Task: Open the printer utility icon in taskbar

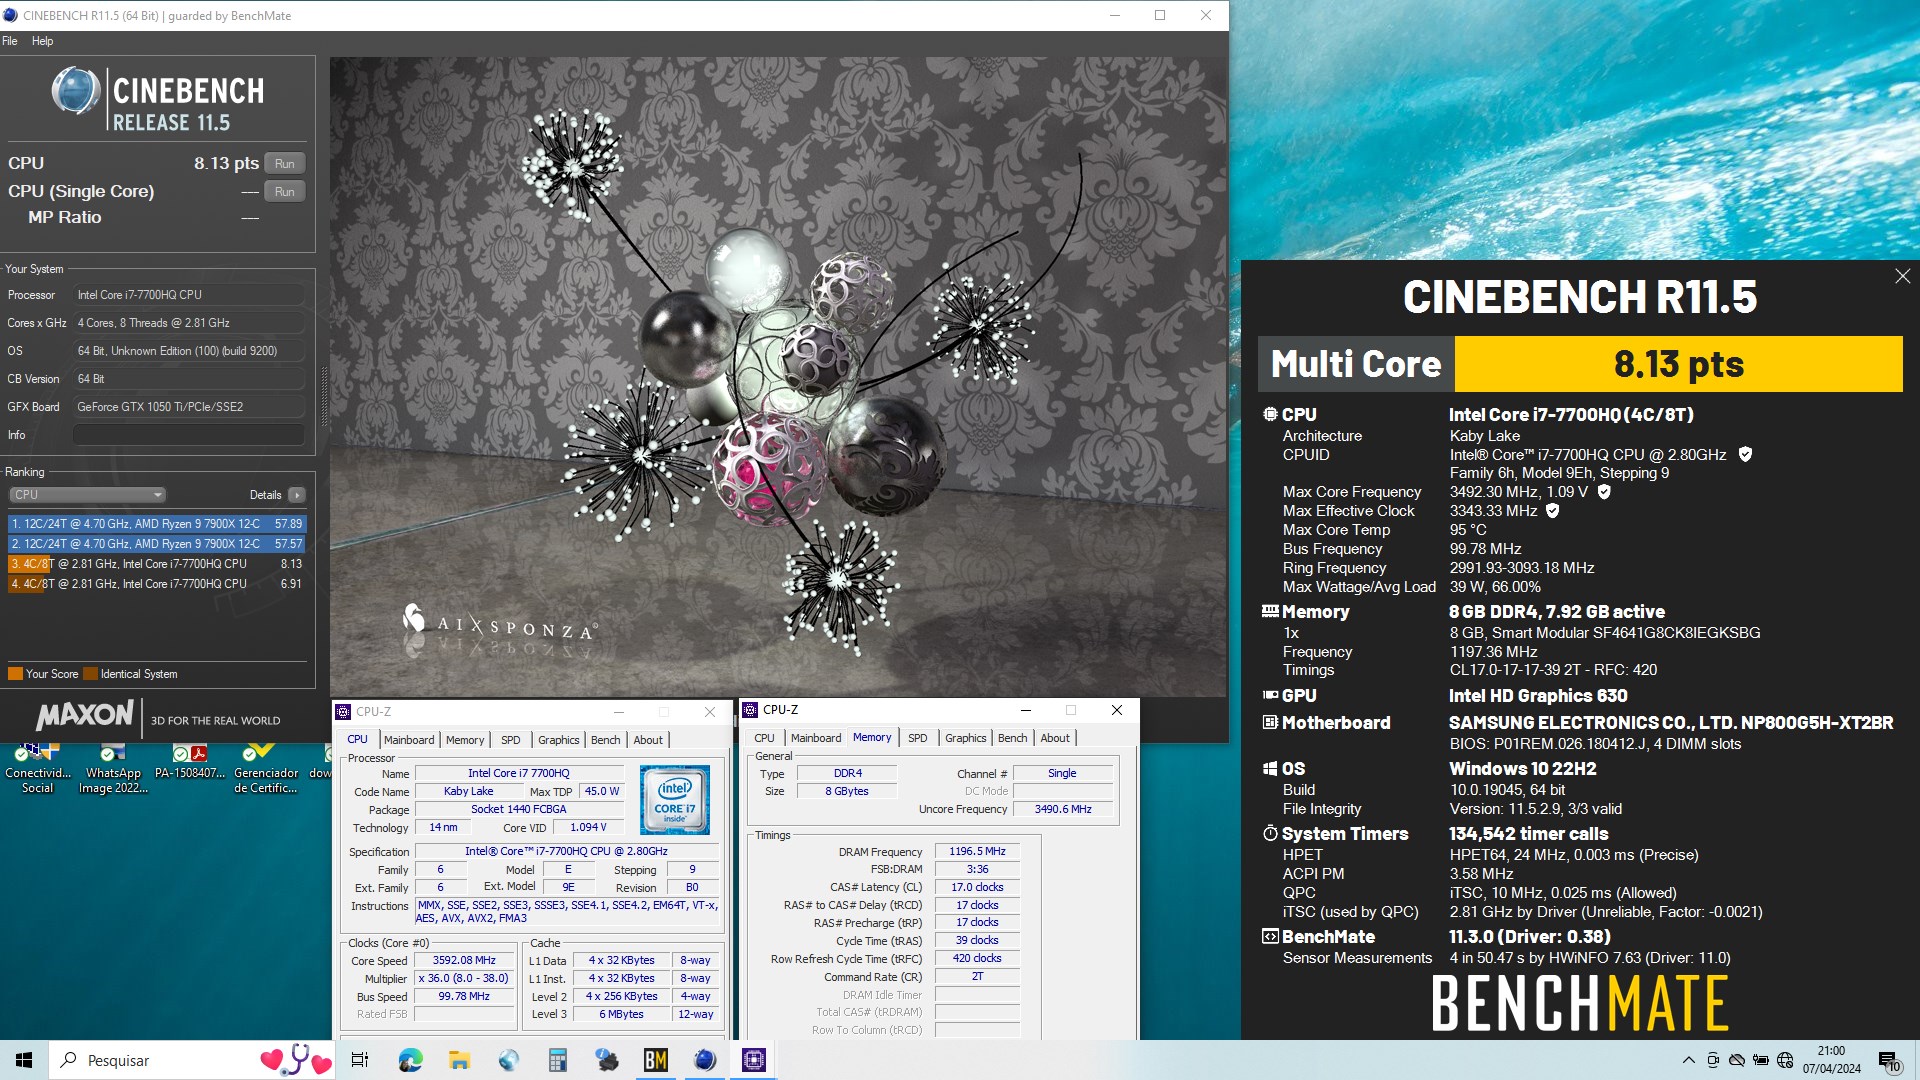Action: (606, 1060)
